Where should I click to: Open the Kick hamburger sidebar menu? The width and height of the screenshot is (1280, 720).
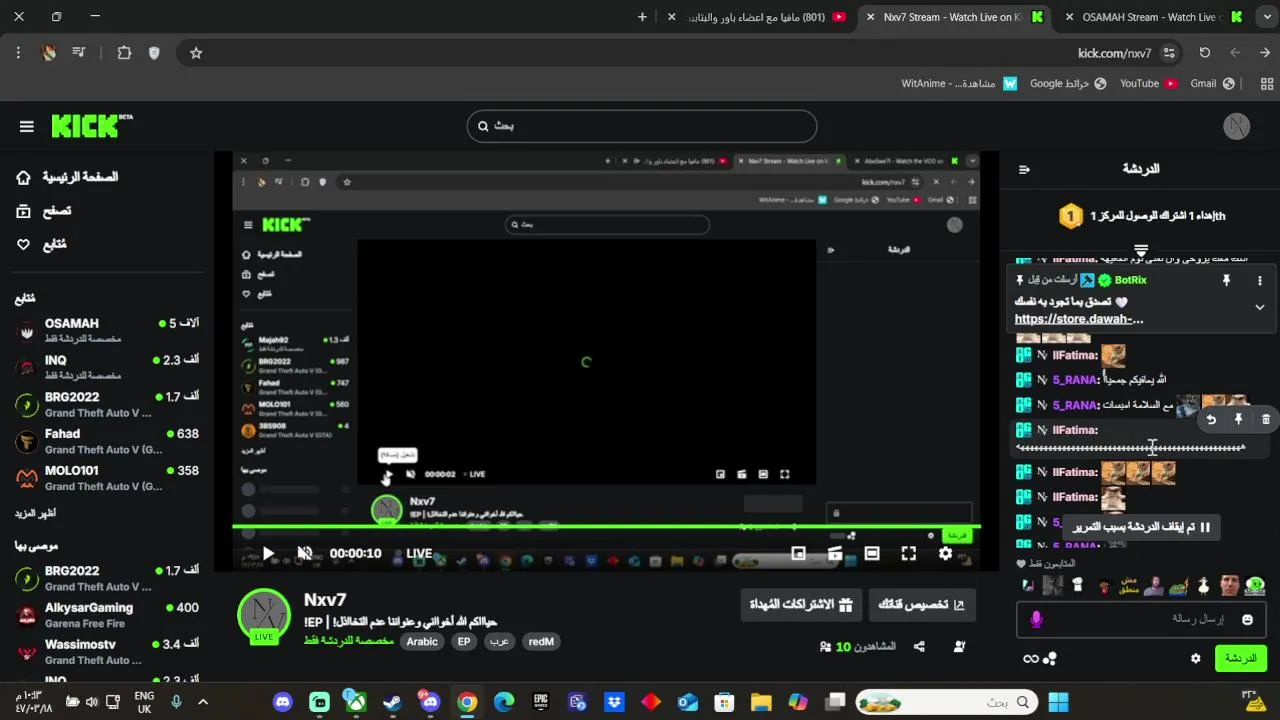pos(27,126)
